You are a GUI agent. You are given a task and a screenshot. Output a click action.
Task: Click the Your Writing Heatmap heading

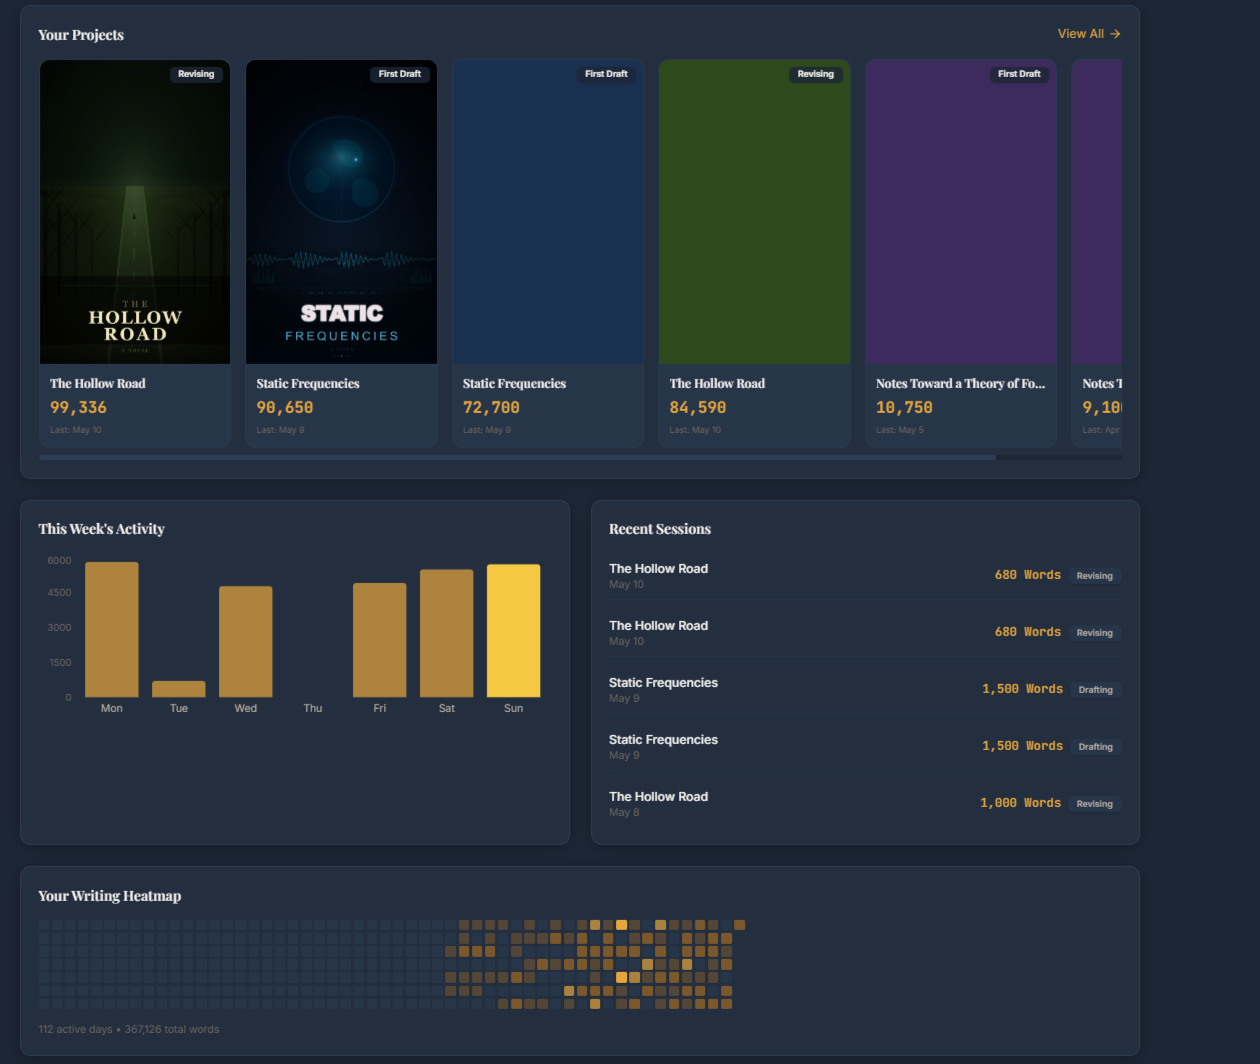110,896
